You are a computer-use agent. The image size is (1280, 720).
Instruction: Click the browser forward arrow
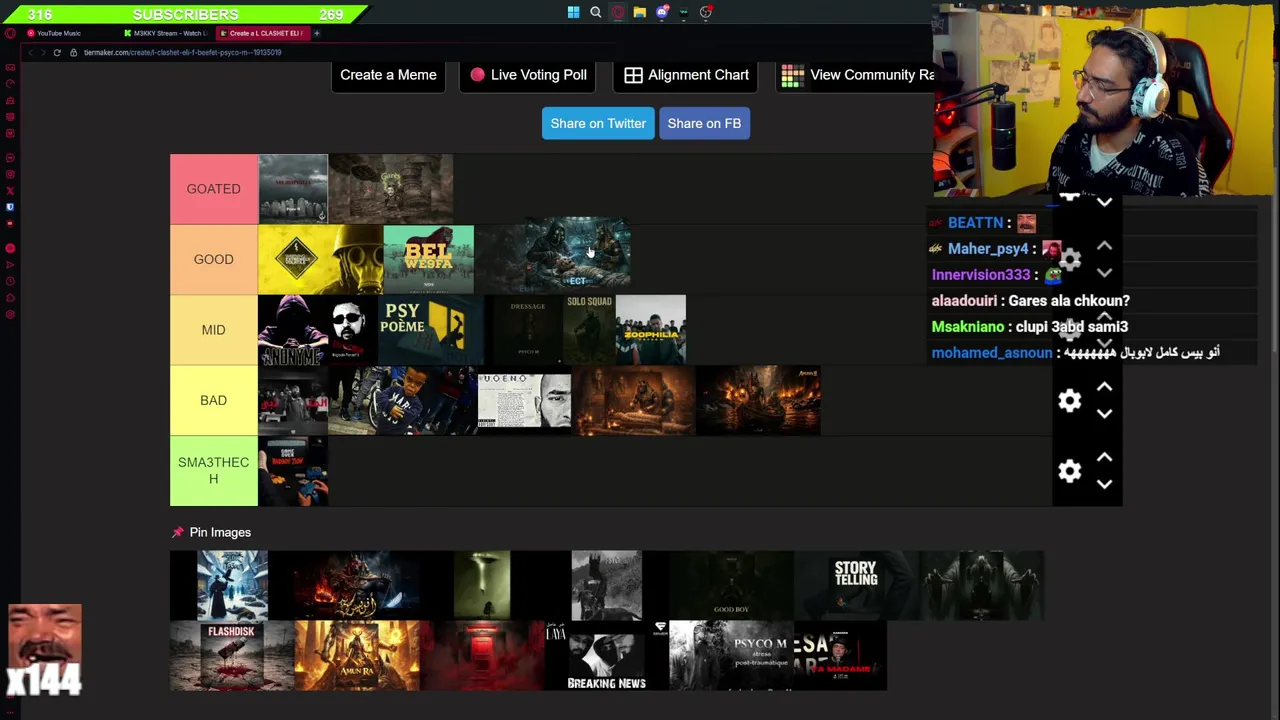tap(43, 52)
